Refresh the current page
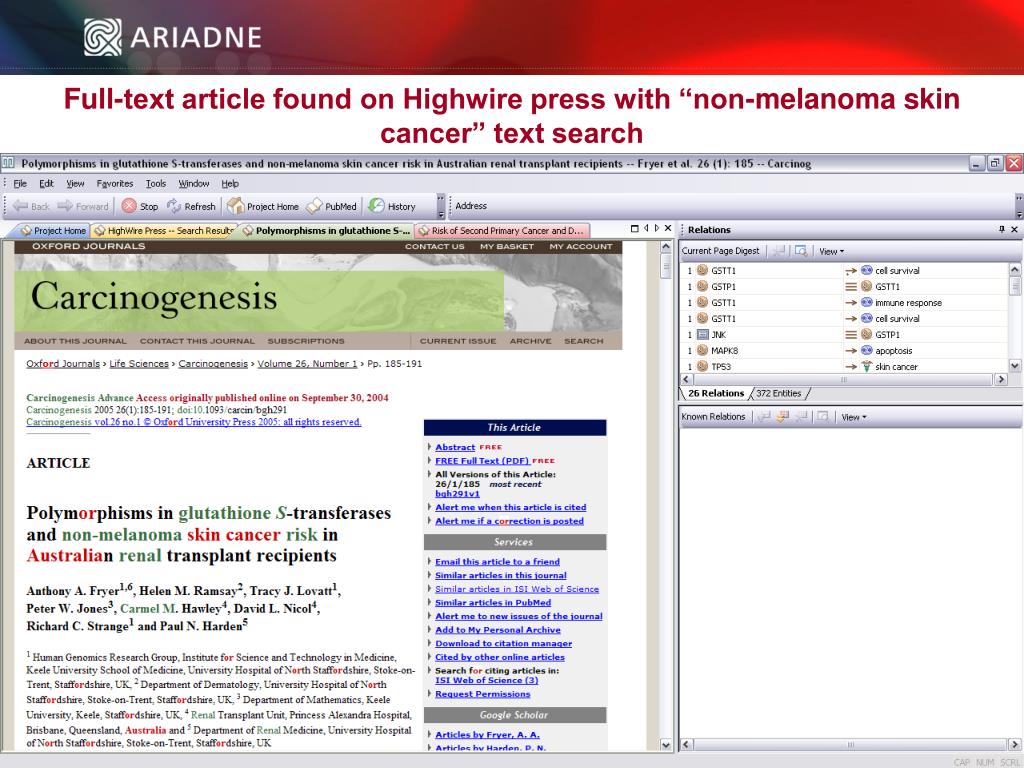The height and width of the screenshot is (768, 1024). [191, 206]
